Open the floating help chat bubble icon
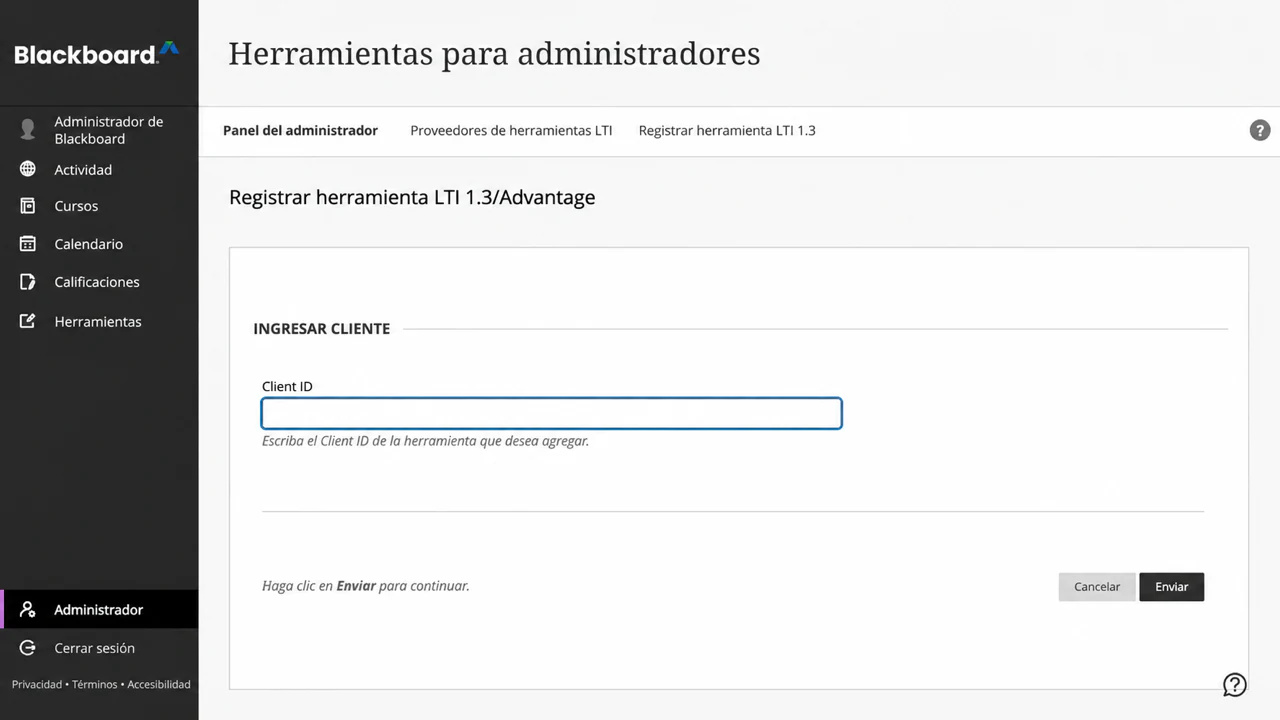This screenshot has width=1280, height=720. coord(1235,685)
